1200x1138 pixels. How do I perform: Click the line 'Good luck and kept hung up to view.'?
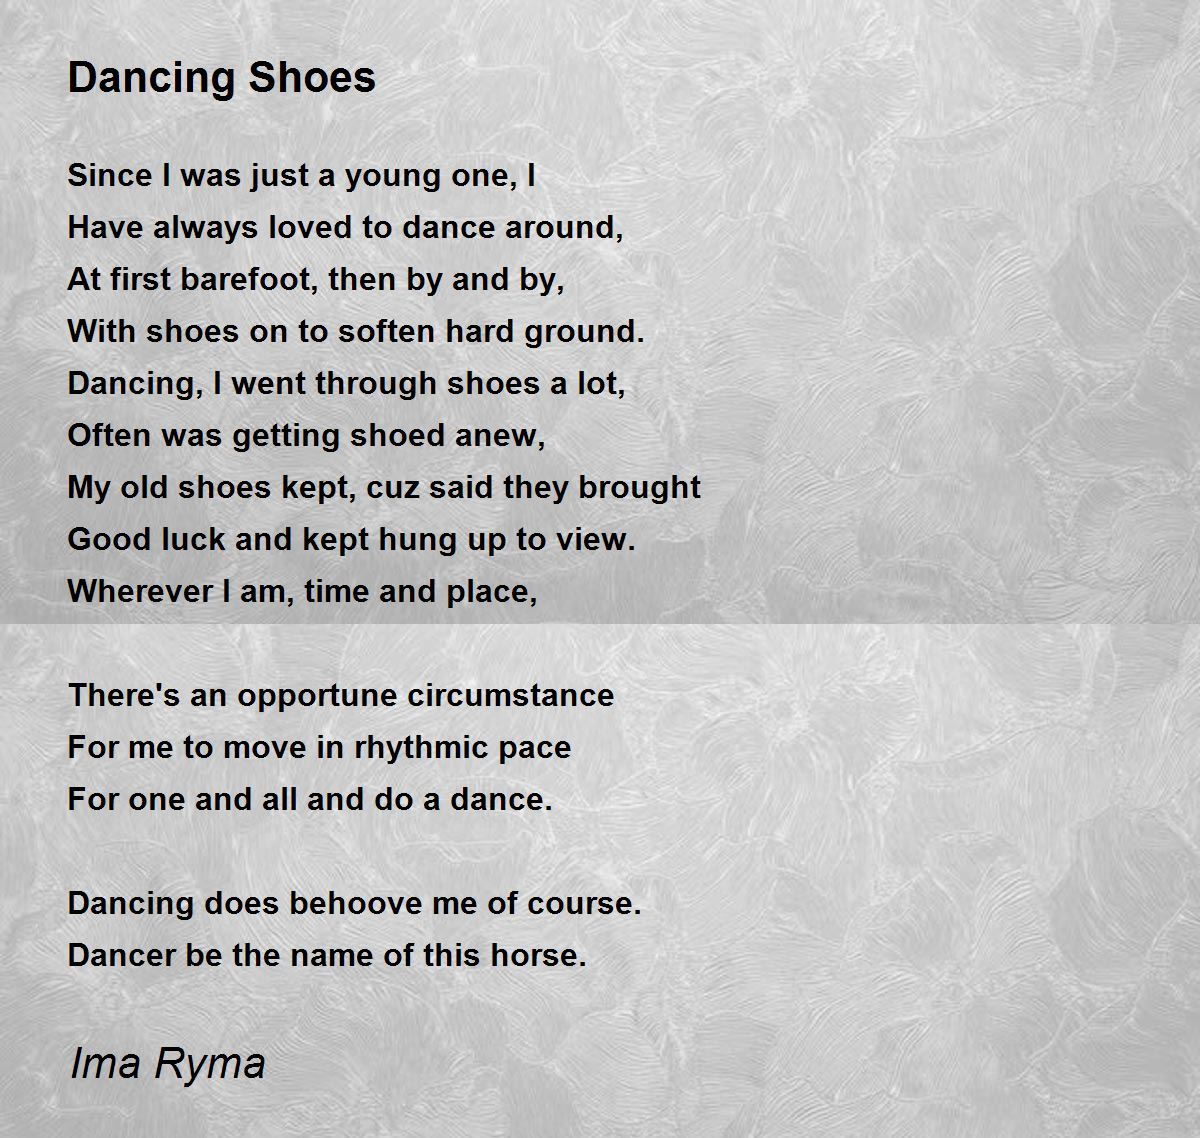pos(351,540)
